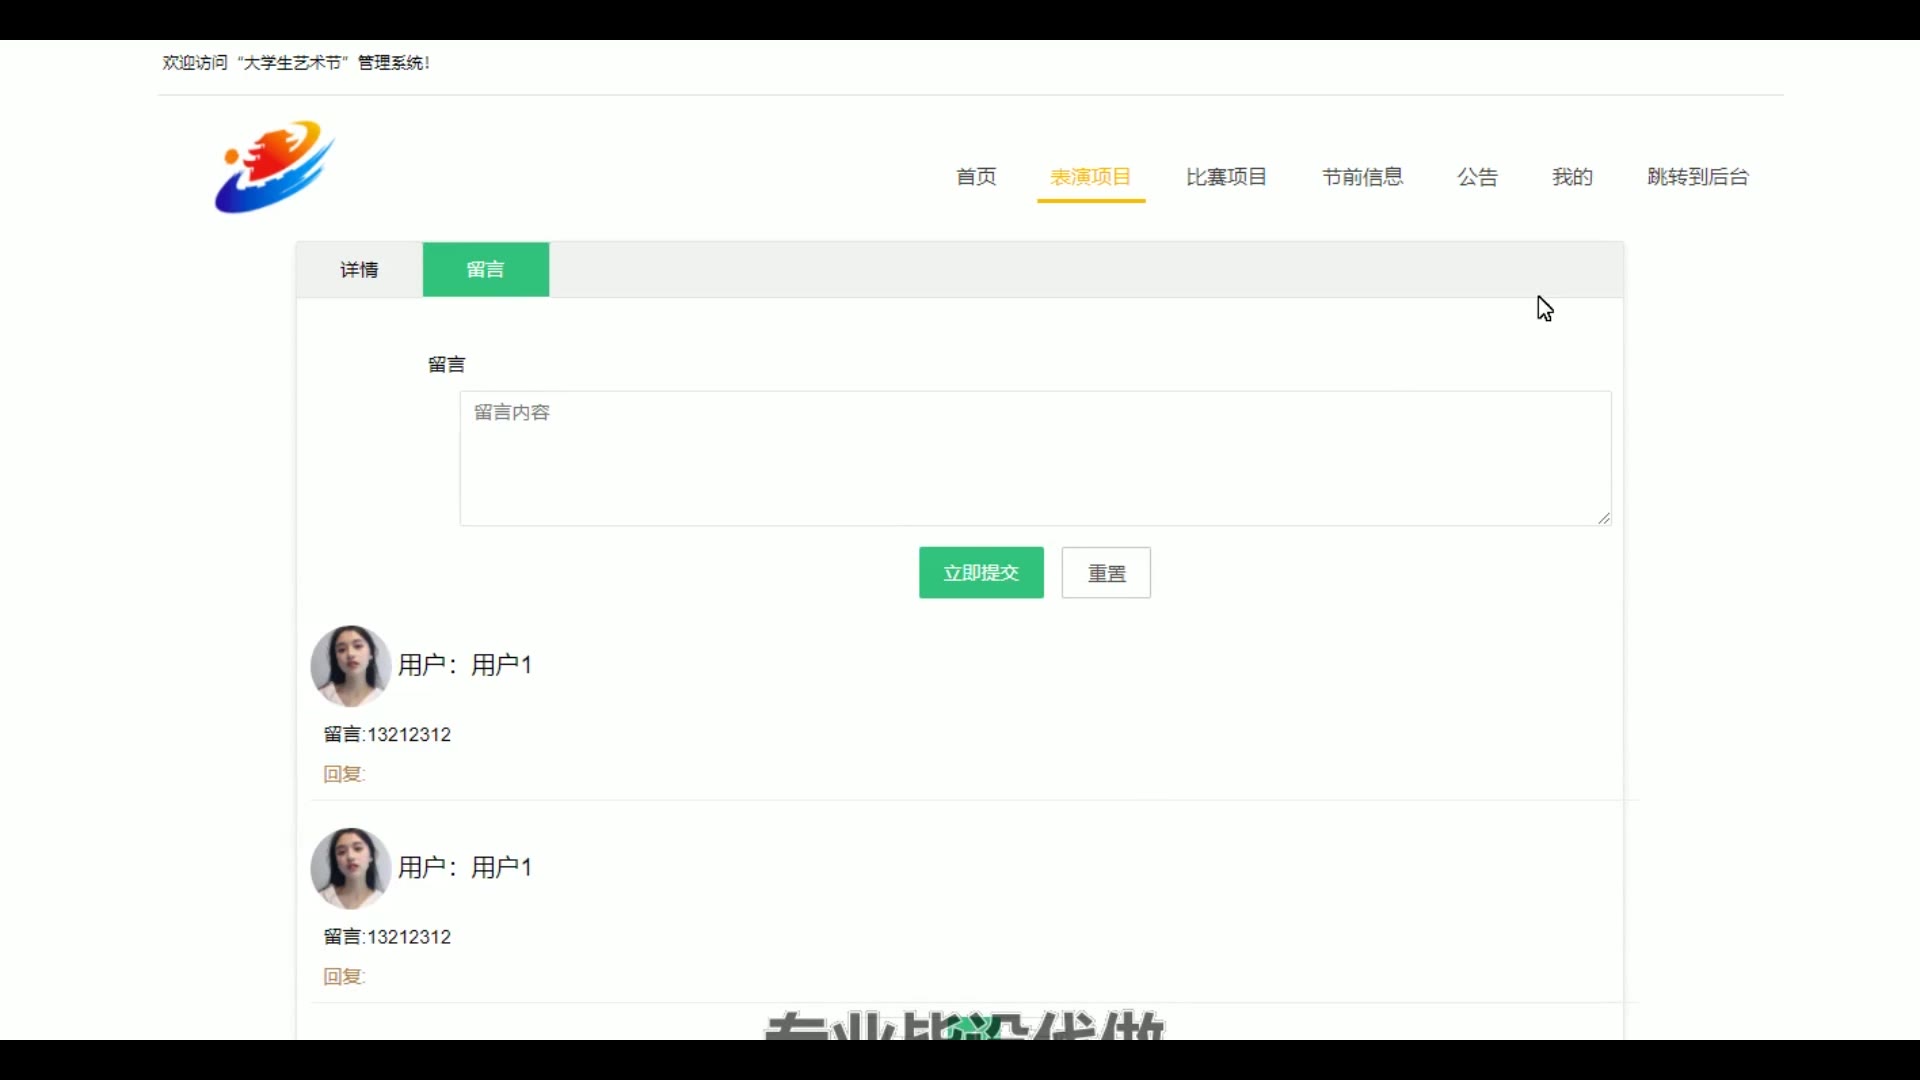Open 节前信息 navigation item
The height and width of the screenshot is (1080, 1920).
pyautogui.click(x=1363, y=177)
